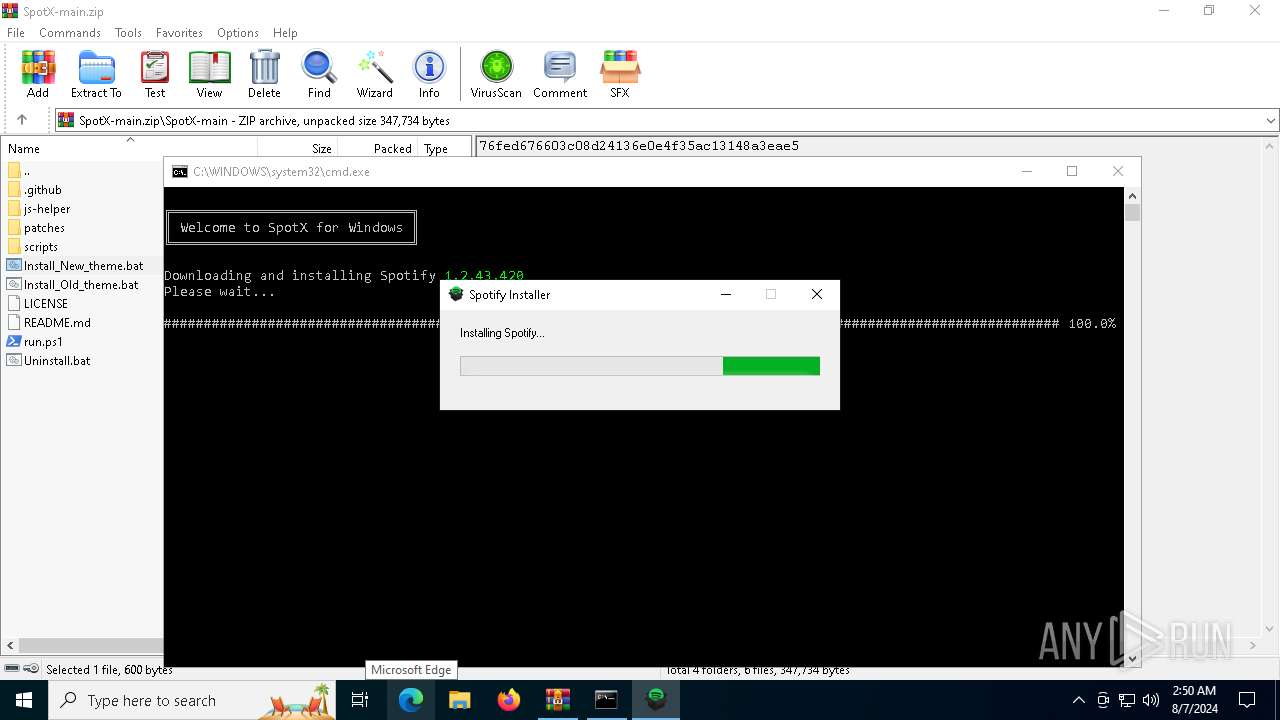Image resolution: width=1280 pixels, height=720 pixels.
Task: Run the Test archive tool
Action: (x=155, y=75)
